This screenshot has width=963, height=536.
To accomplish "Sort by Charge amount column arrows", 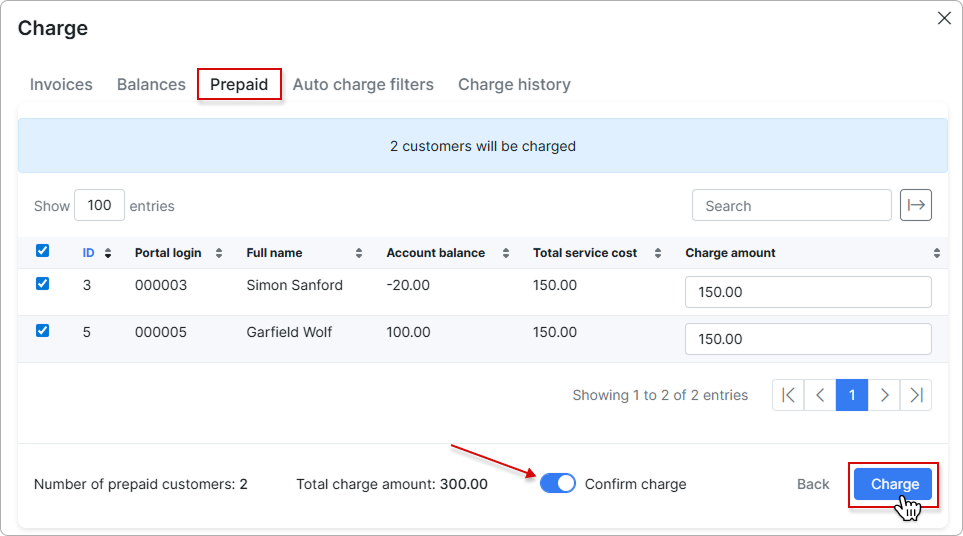I will coord(936,253).
